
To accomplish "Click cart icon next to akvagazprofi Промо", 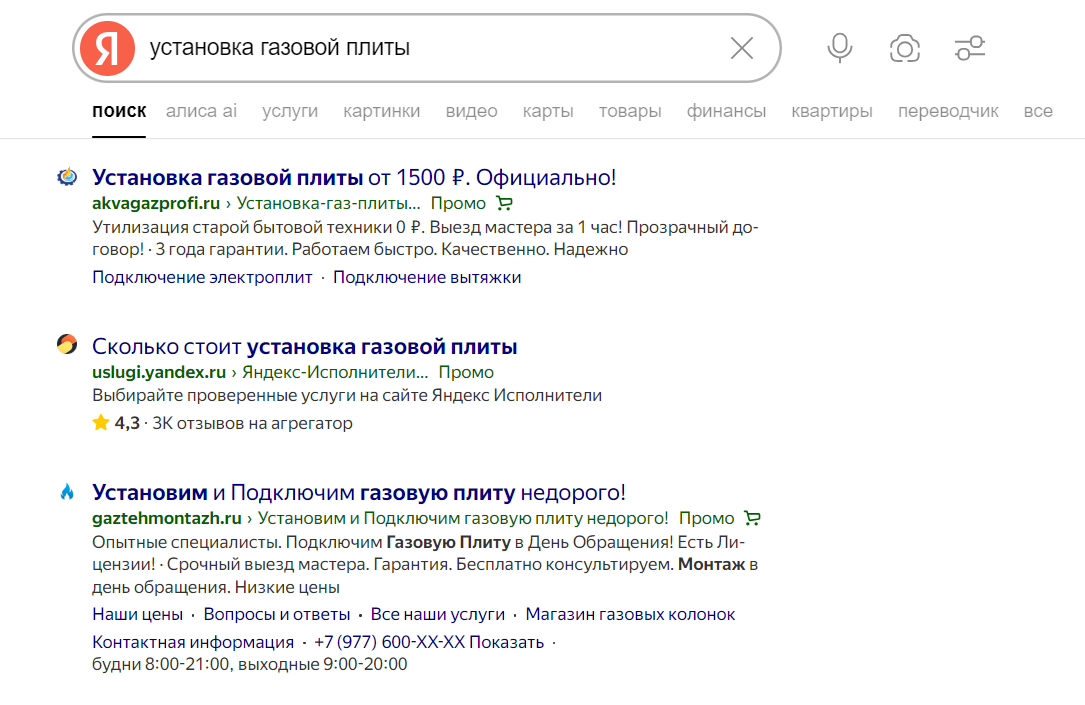I will coord(504,203).
